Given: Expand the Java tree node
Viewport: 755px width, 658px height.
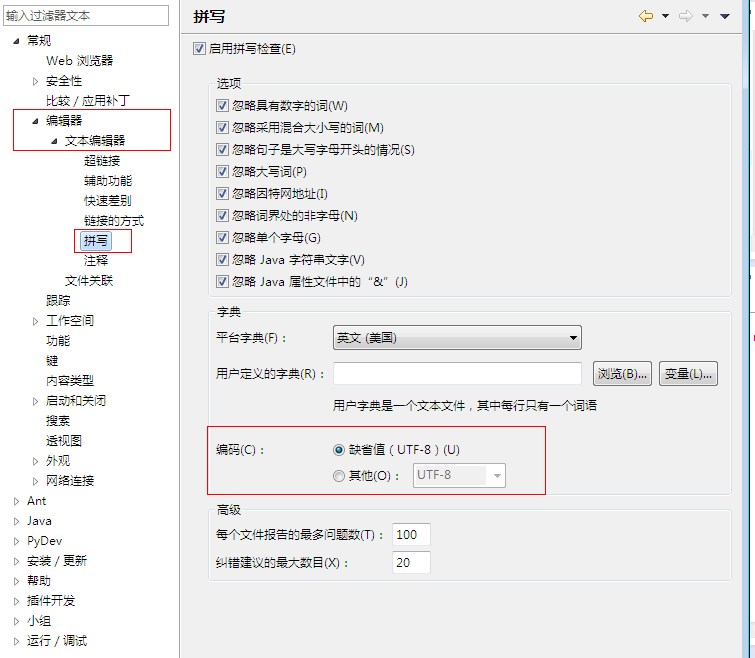Looking at the screenshot, I should coord(16,521).
